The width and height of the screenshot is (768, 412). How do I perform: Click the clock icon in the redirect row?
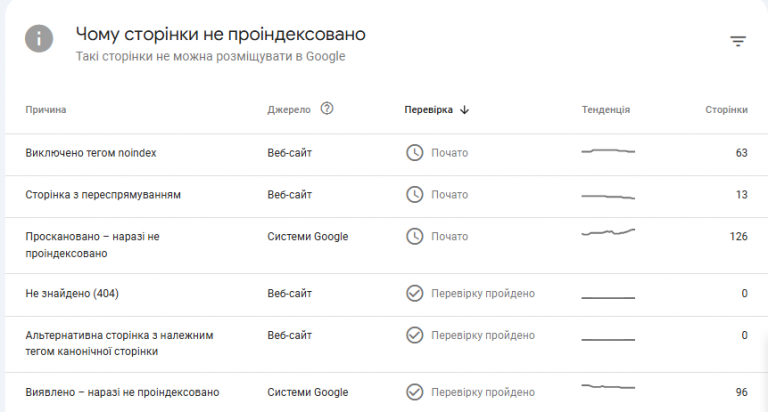(x=414, y=194)
